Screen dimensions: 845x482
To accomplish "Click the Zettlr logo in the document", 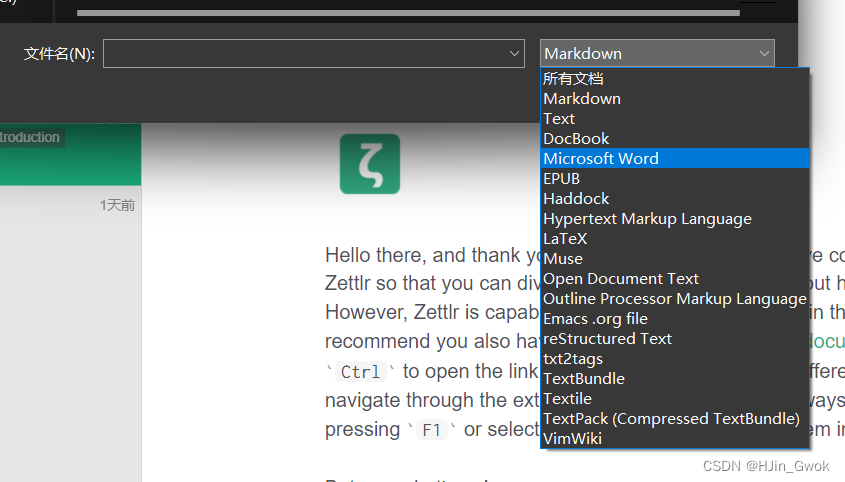I will click(370, 164).
